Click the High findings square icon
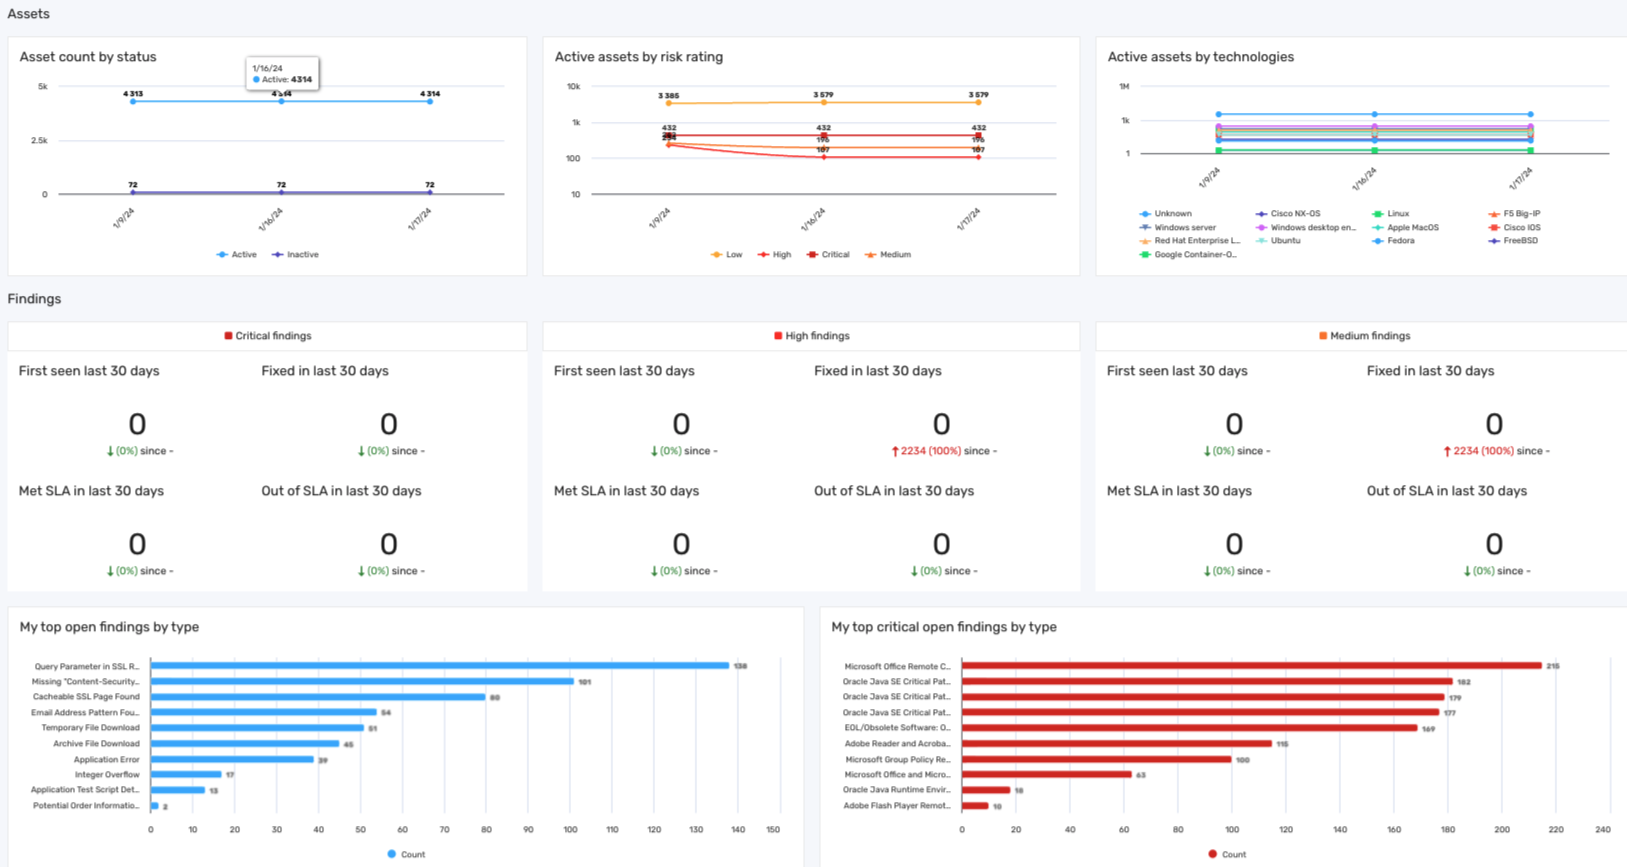The width and height of the screenshot is (1627, 867). (778, 336)
